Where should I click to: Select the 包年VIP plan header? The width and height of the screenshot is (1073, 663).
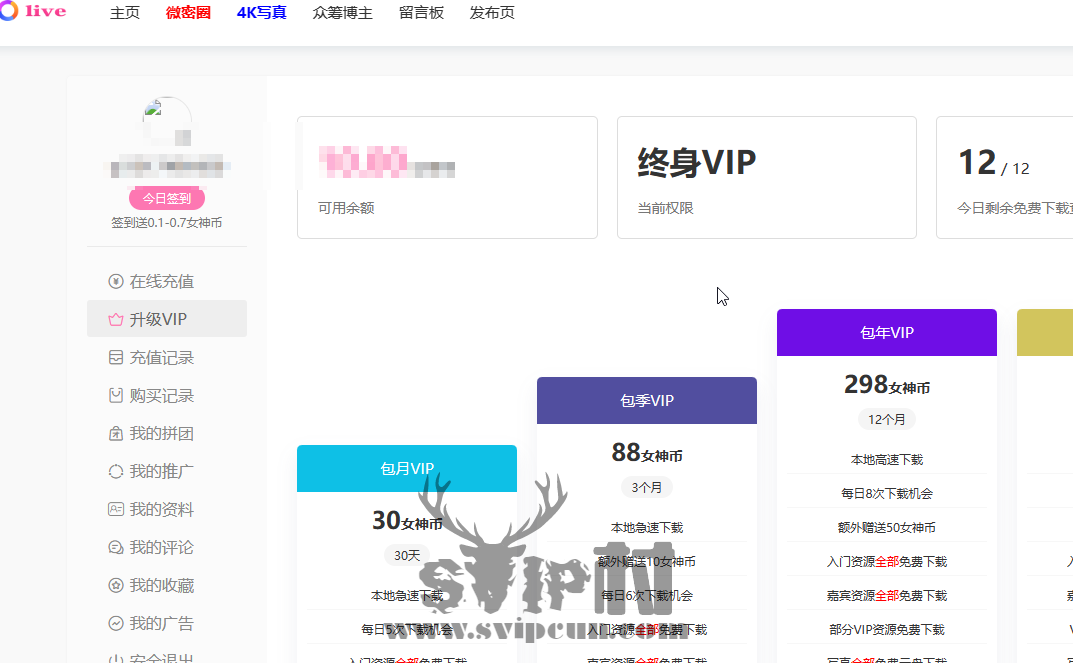click(887, 333)
